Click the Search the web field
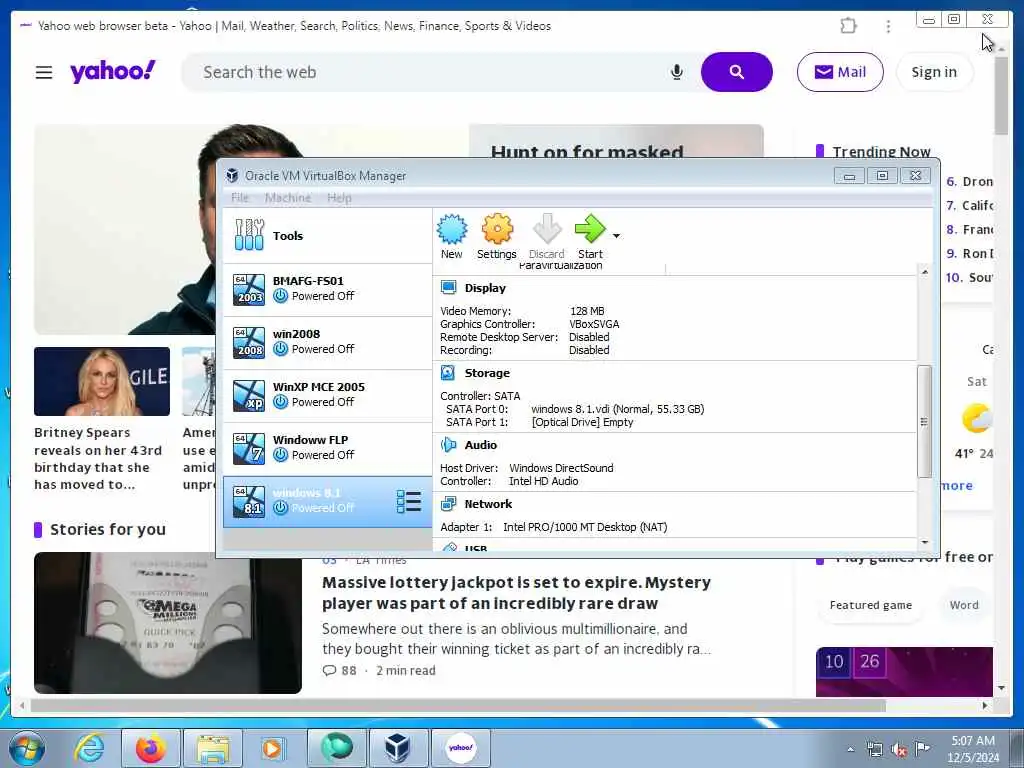This screenshot has width=1024, height=768. pyautogui.click(x=431, y=72)
